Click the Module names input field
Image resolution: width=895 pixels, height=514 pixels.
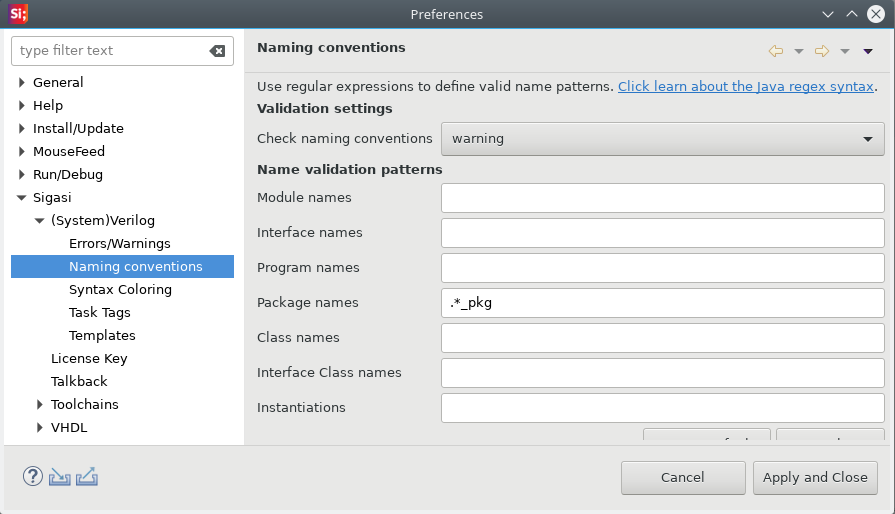coord(663,198)
